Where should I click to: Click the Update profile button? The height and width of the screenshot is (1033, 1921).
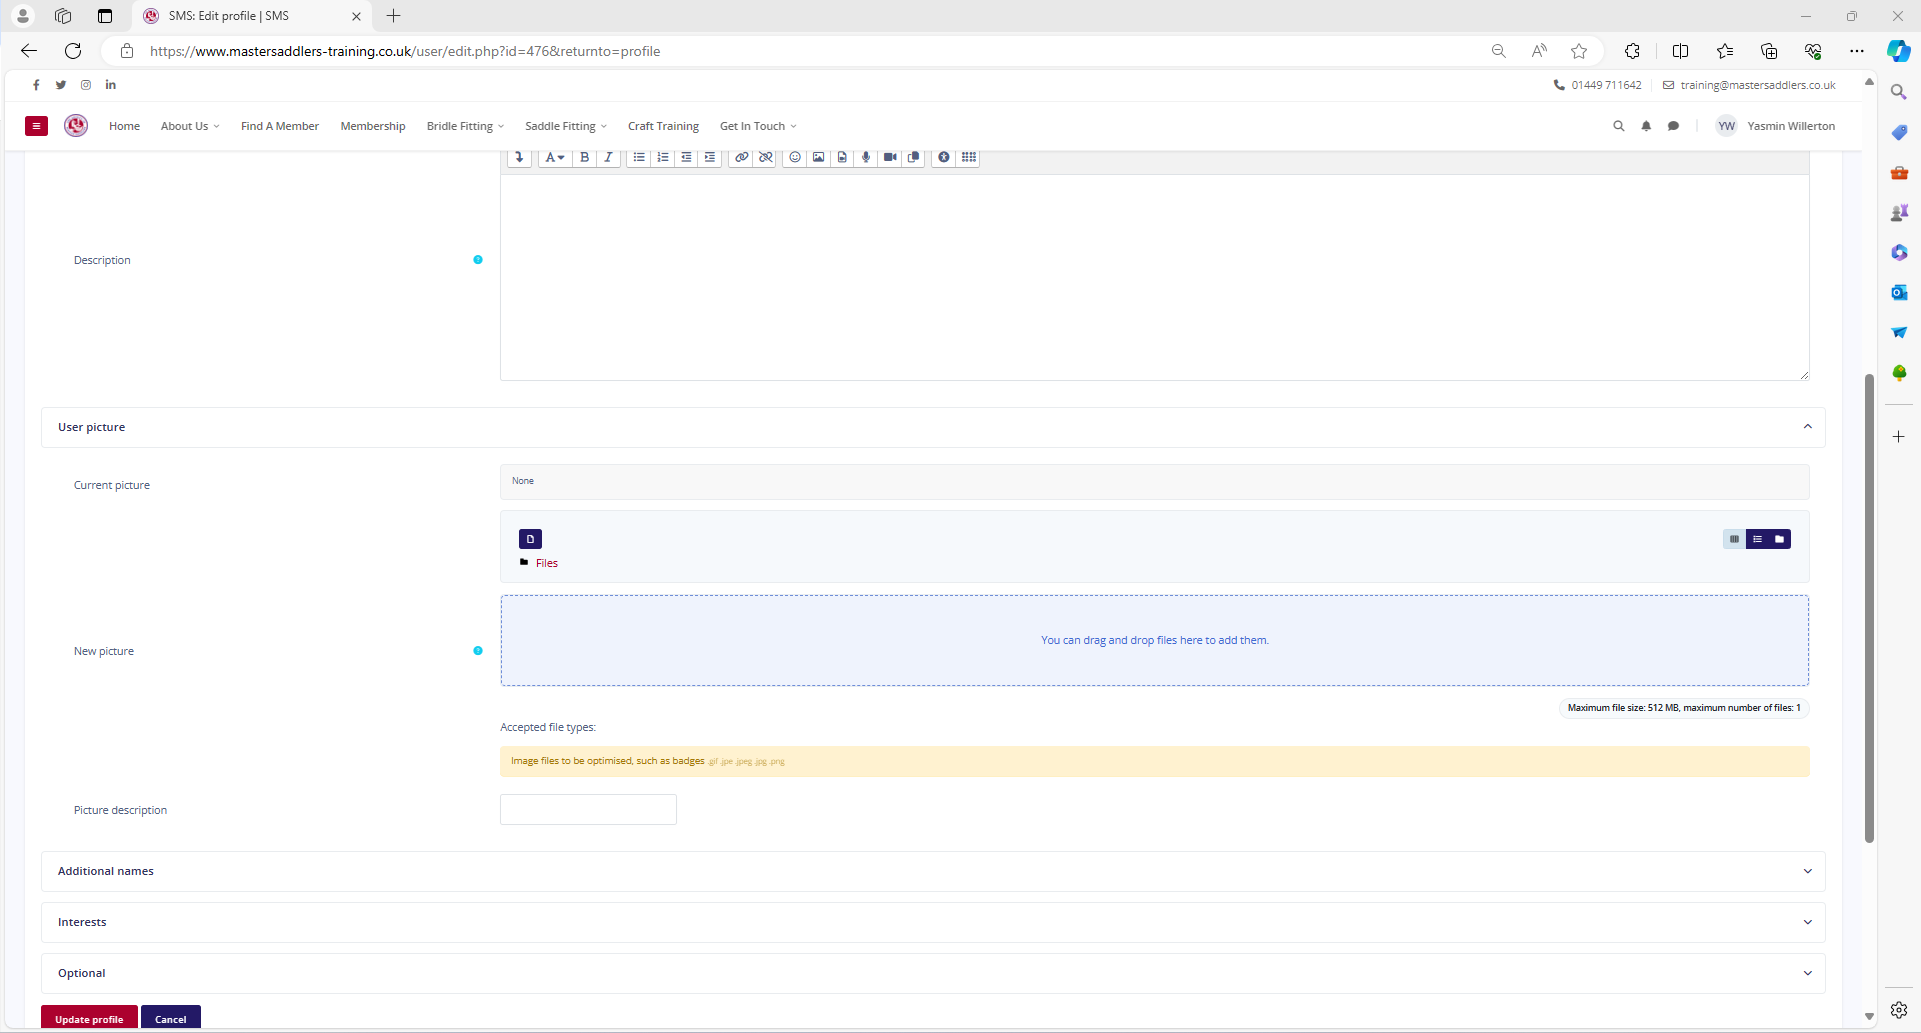(89, 1018)
